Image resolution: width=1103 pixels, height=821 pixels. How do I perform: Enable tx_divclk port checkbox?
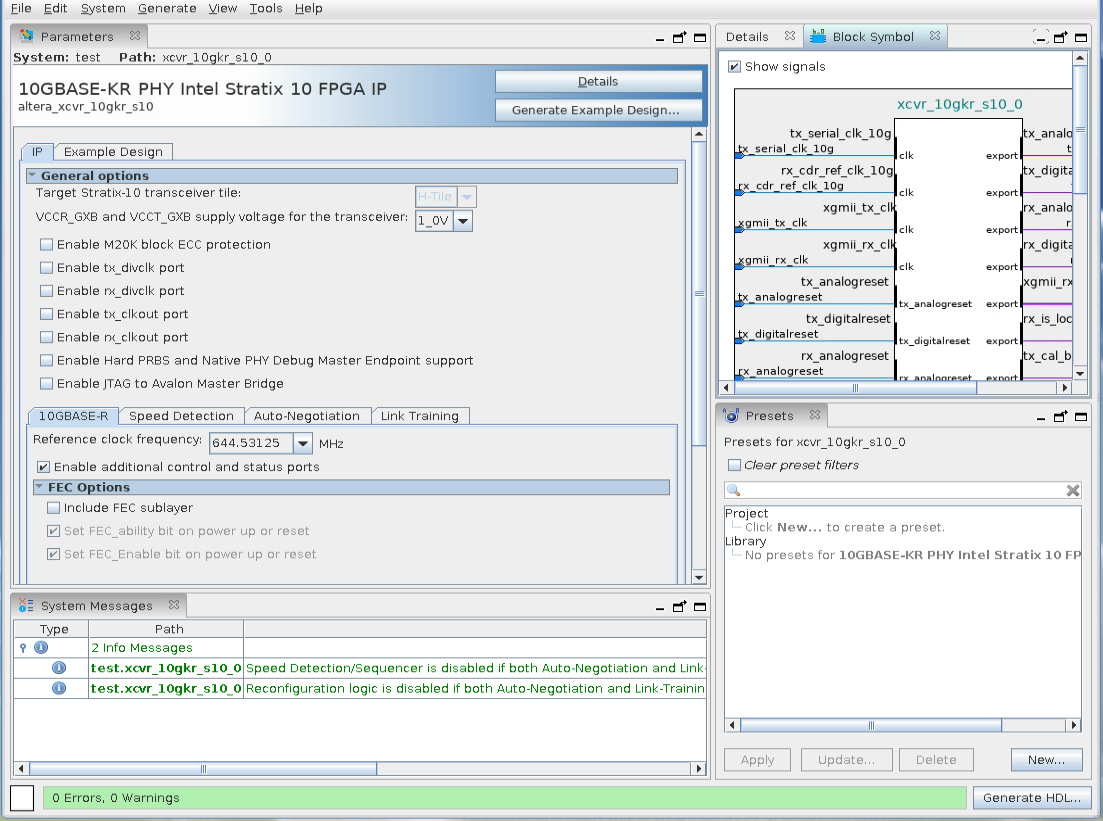[x=46, y=267]
